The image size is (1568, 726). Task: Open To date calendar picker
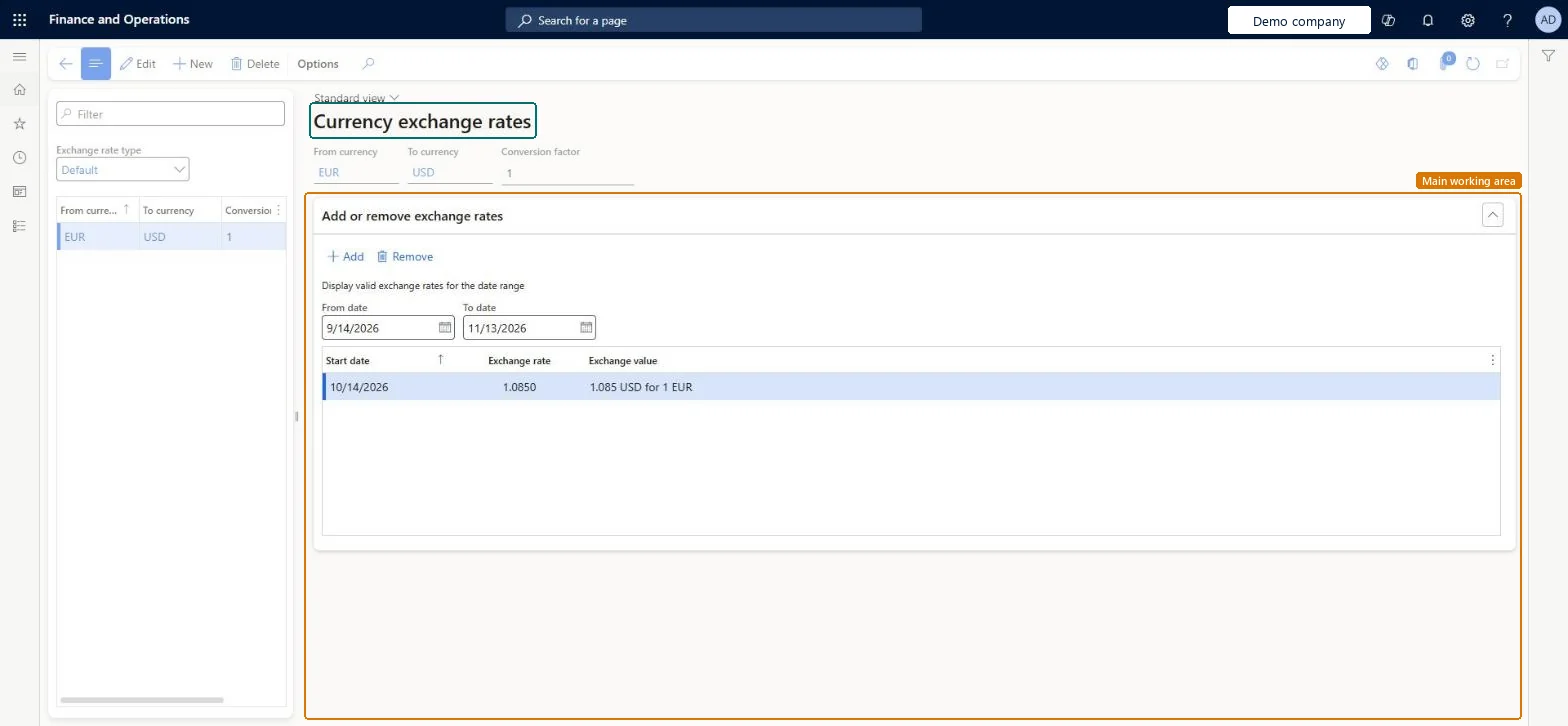pyautogui.click(x=586, y=328)
